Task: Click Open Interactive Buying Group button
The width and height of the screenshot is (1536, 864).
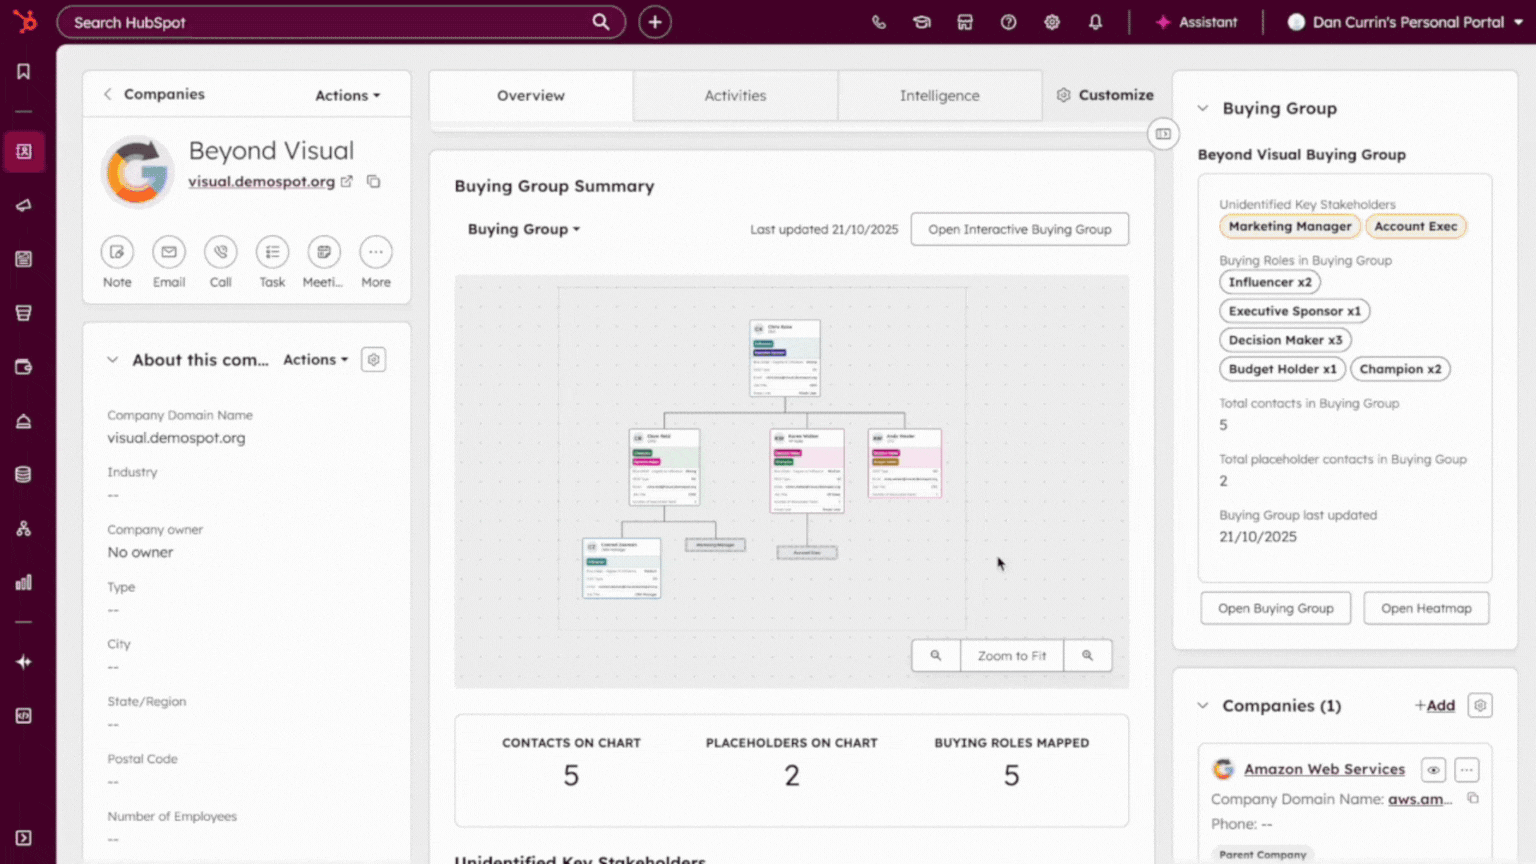Action: (1019, 229)
